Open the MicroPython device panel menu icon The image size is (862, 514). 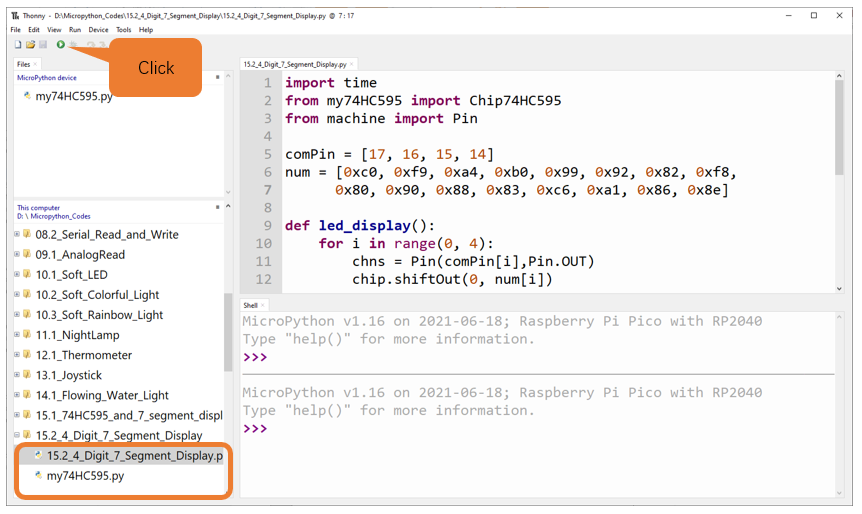tap(218, 78)
